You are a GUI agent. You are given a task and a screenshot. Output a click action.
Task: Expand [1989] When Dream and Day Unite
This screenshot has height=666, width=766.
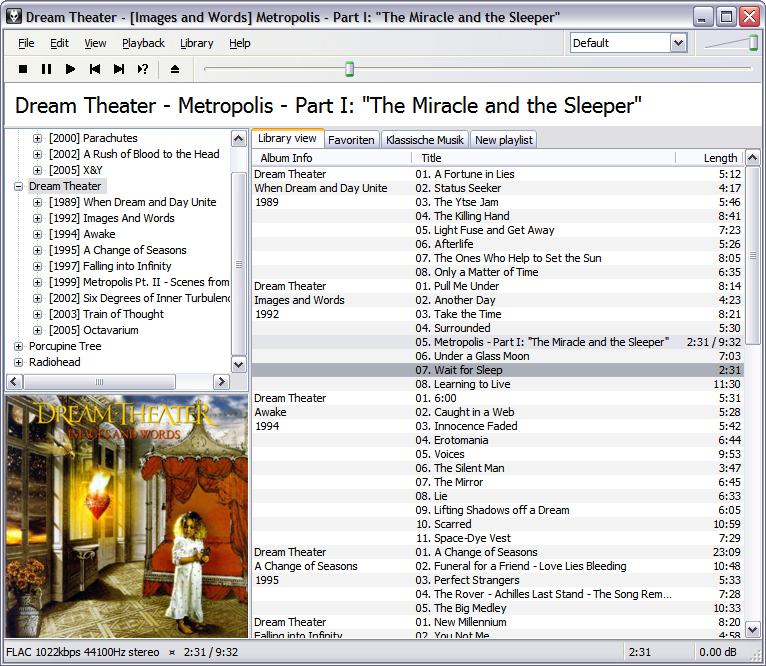(x=37, y=202)
